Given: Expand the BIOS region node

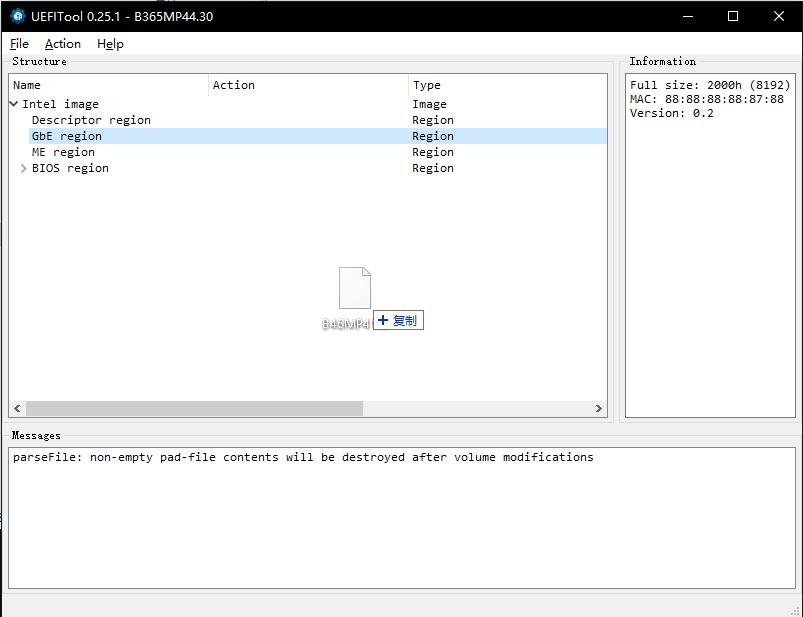Looking at the screenshot, I should [x=24, y=168].
